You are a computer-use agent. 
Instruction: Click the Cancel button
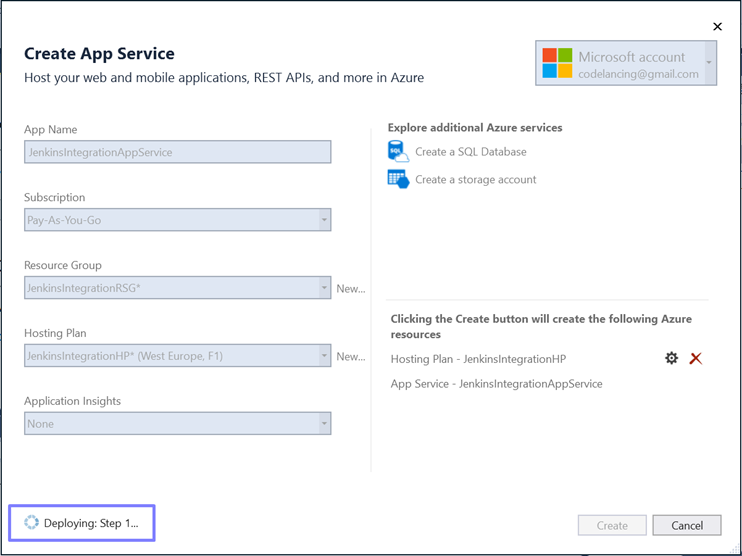coord(687,525)
